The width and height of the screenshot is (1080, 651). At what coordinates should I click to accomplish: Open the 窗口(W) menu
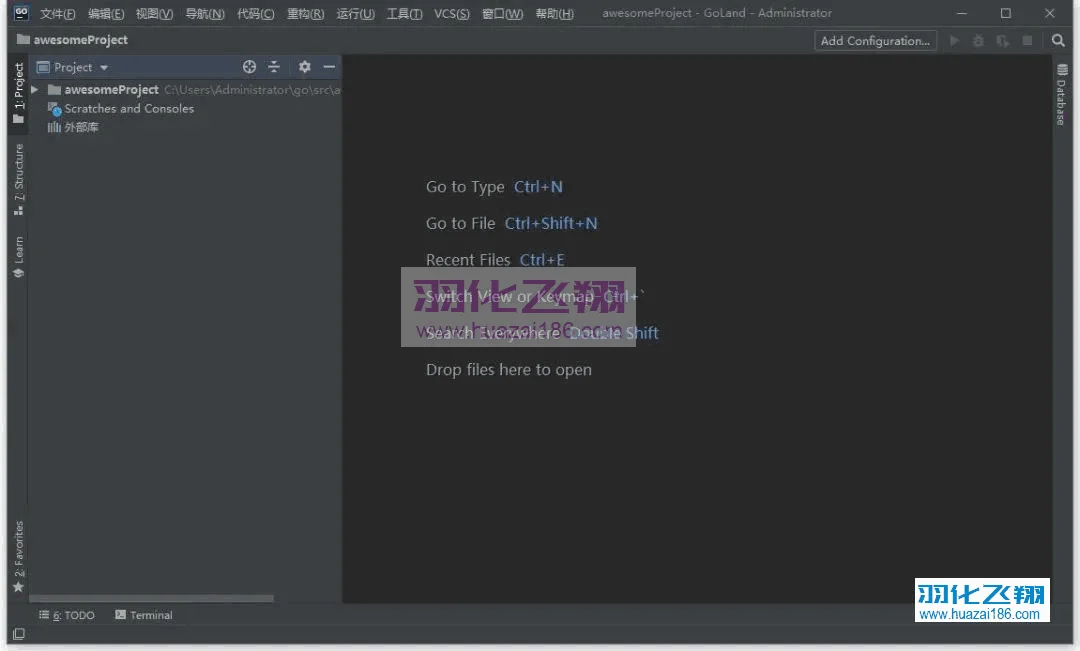502,14
